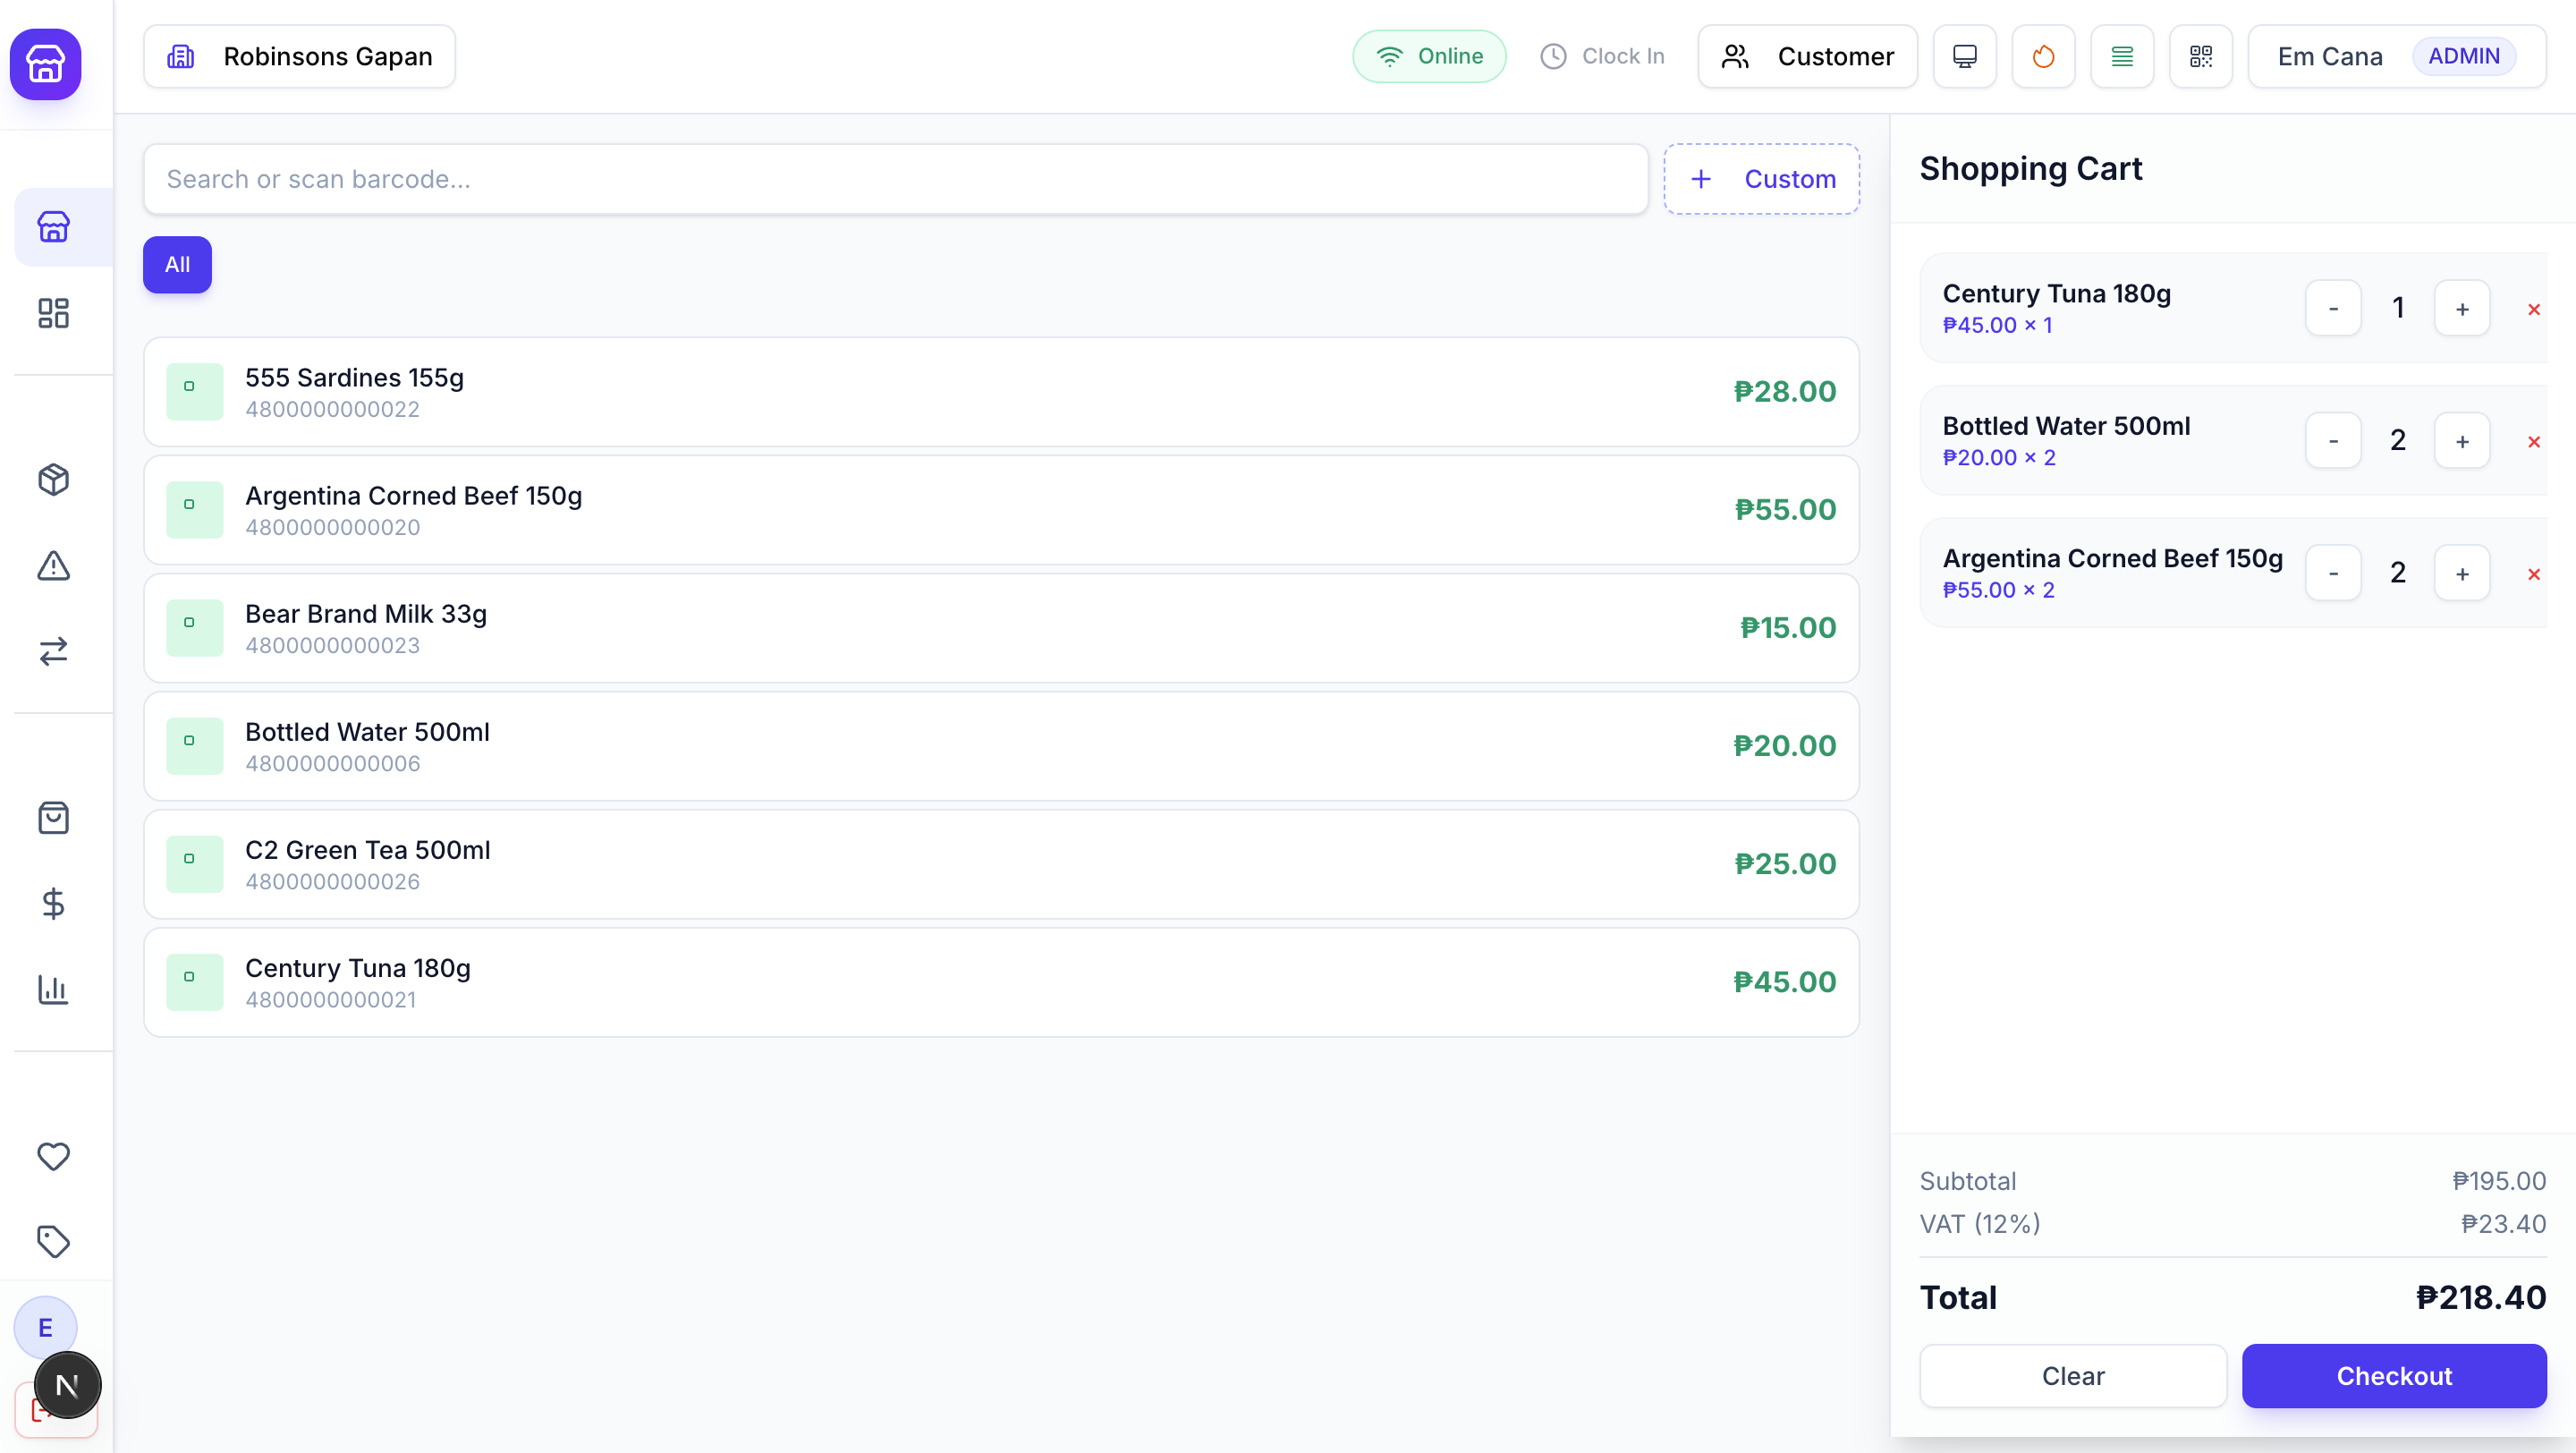
Task: Click the QR code icon in header
Action: point(2200,57)
